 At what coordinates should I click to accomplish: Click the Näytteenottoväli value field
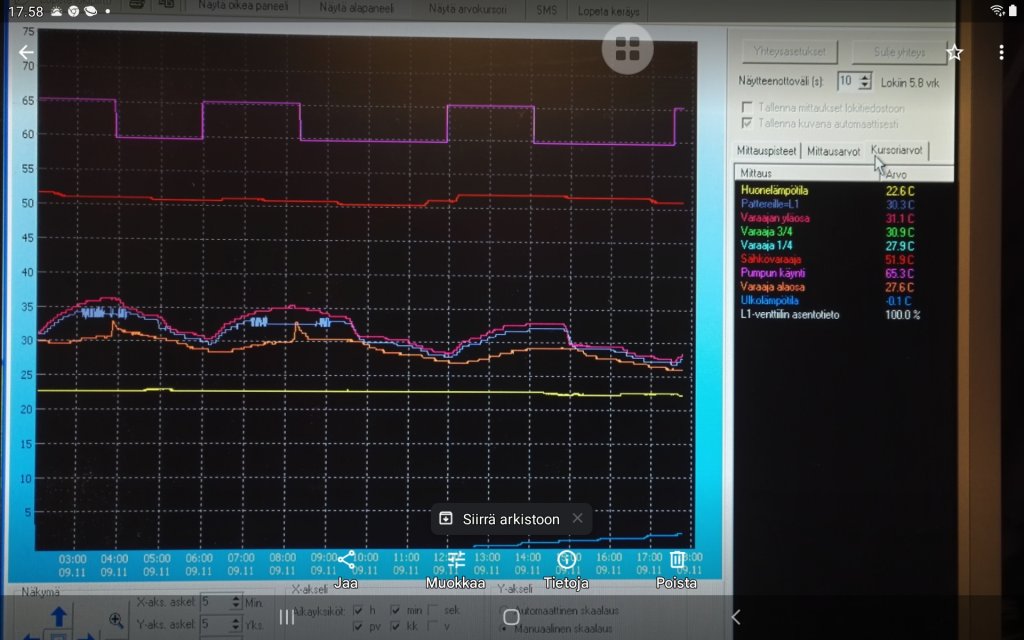[x=847, y=81]
